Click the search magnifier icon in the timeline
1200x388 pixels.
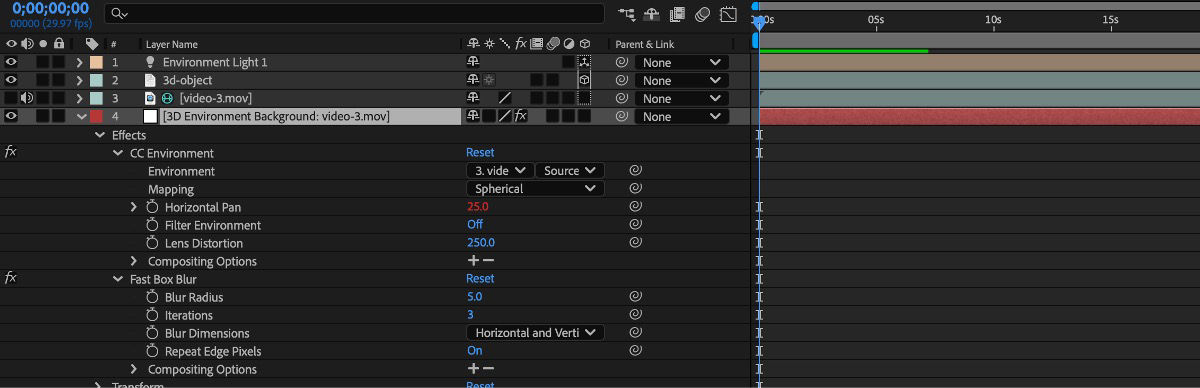120,14
